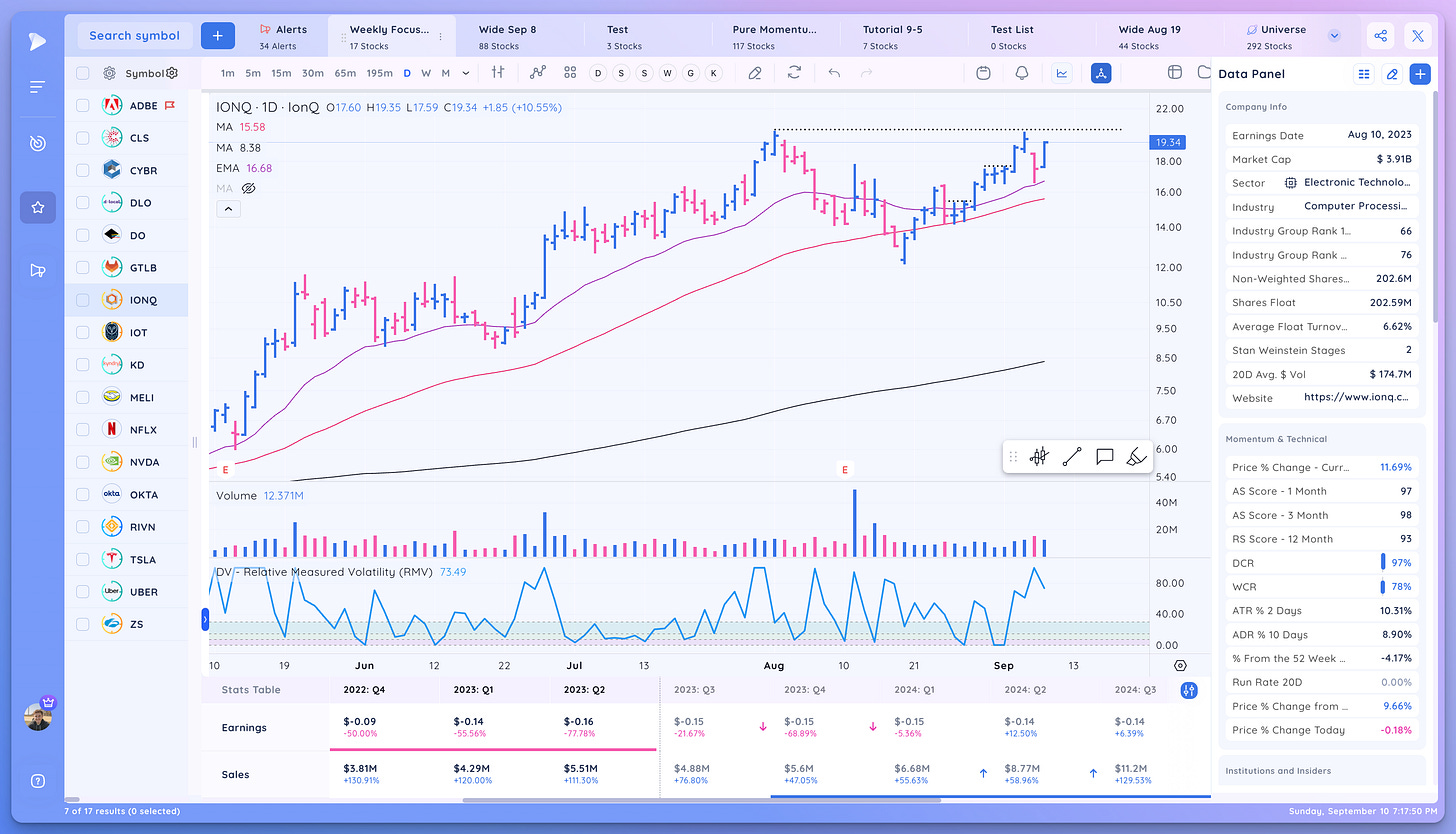Open the sidebar hamburger menu
This screenshot has height=834, width=1456.
[37, 87]
